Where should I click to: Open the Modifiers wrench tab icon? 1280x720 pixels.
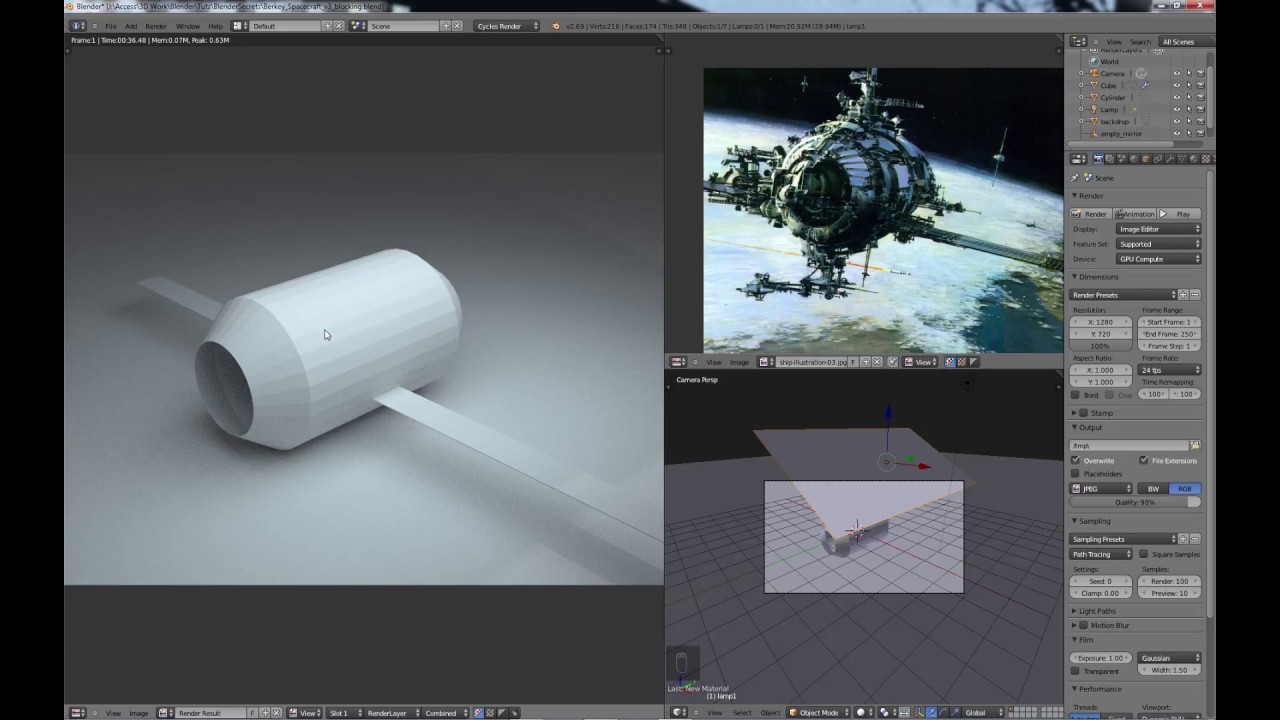1170,159
